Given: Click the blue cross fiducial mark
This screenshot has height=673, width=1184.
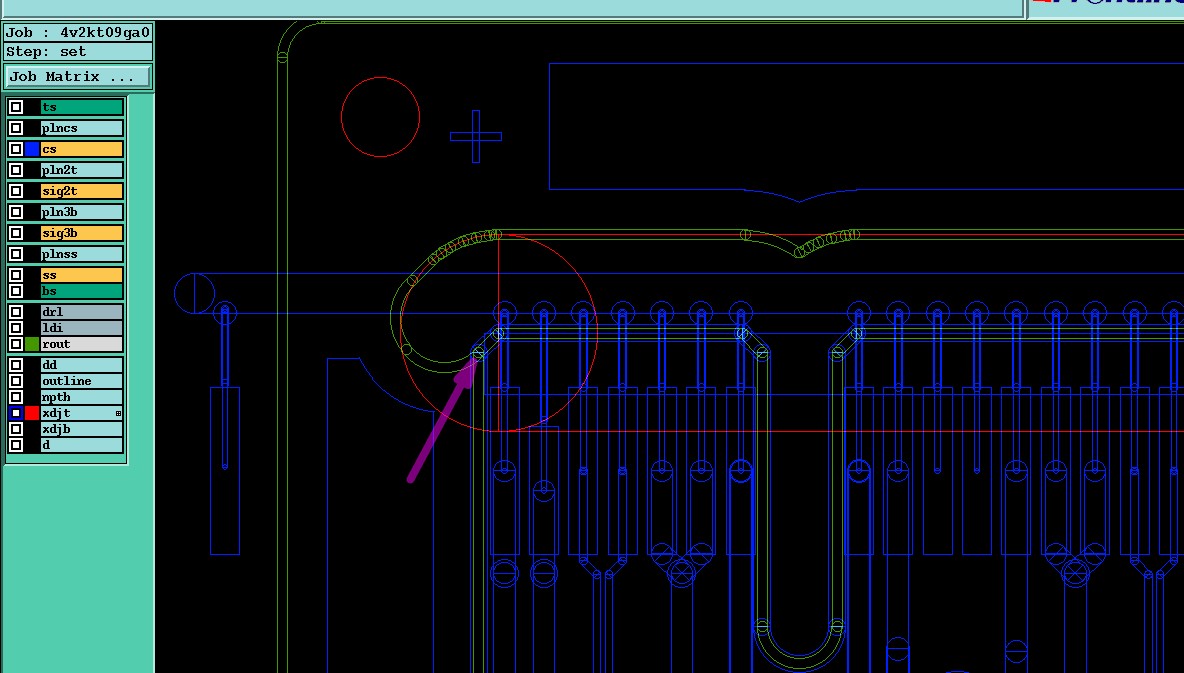Looking at the screenshot, I should [476, 137].
